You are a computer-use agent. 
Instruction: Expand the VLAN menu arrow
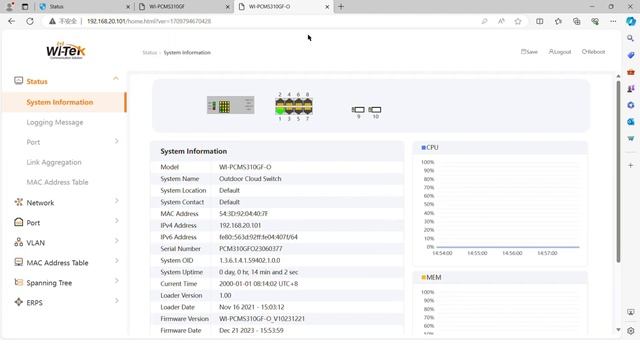pyautogui.click(x=117, y=241)
